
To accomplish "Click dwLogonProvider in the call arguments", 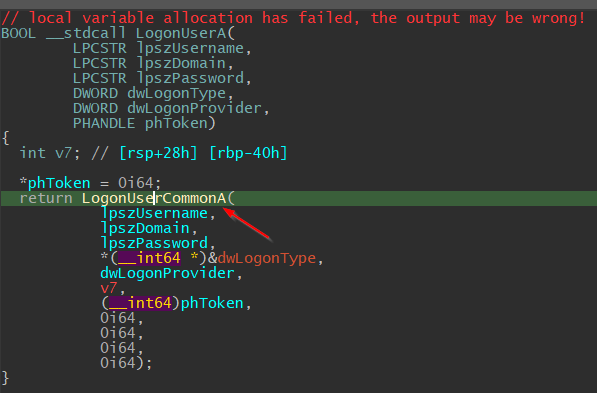I will pyautogui.click(x=168, y=273).
